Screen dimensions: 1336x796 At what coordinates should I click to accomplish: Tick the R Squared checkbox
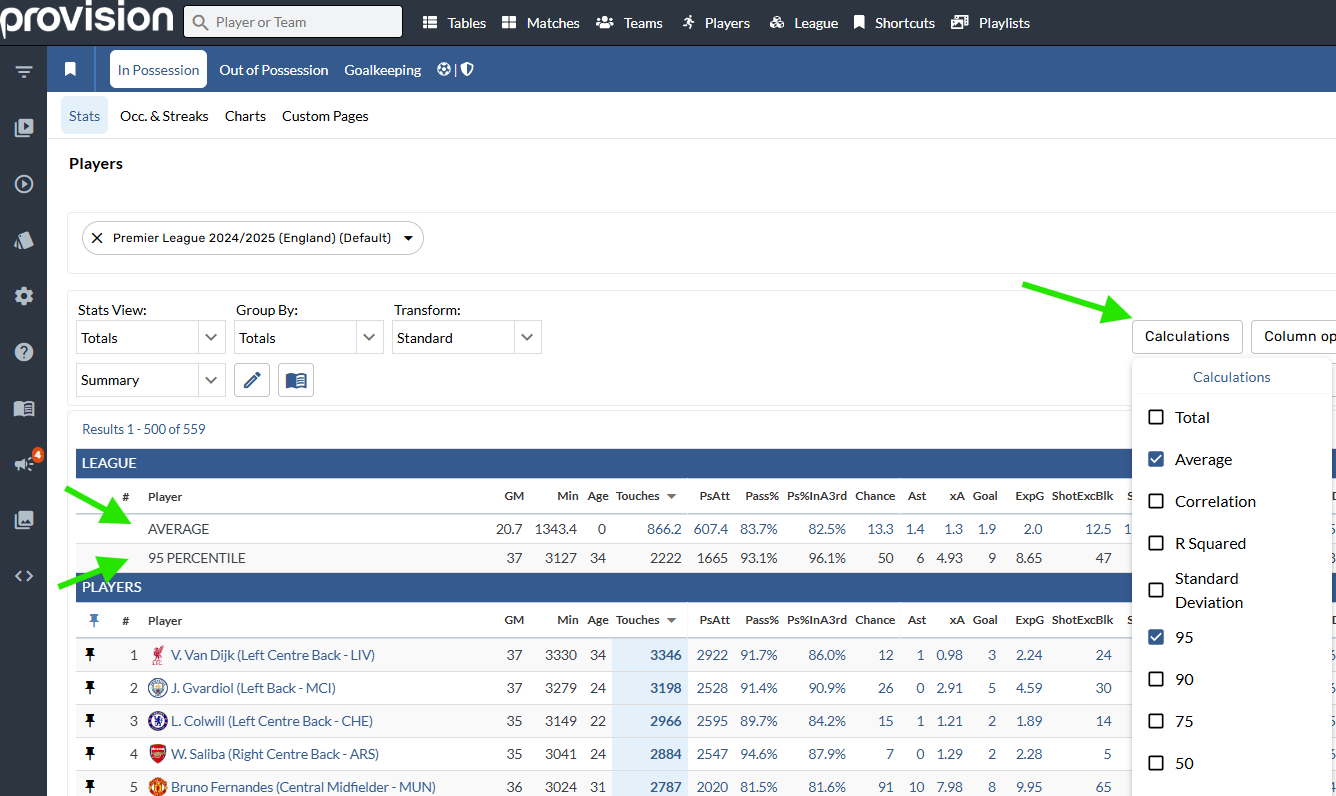[1156, 543]
